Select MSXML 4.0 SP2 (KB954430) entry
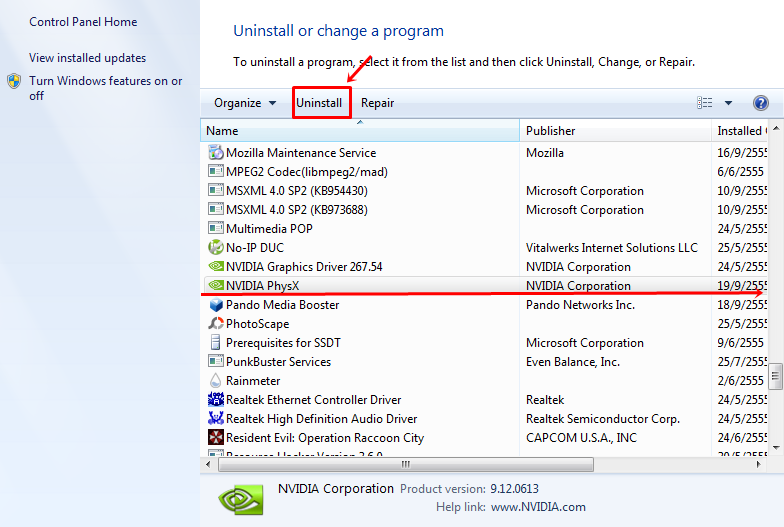The image size is (784, 527). 296,190
